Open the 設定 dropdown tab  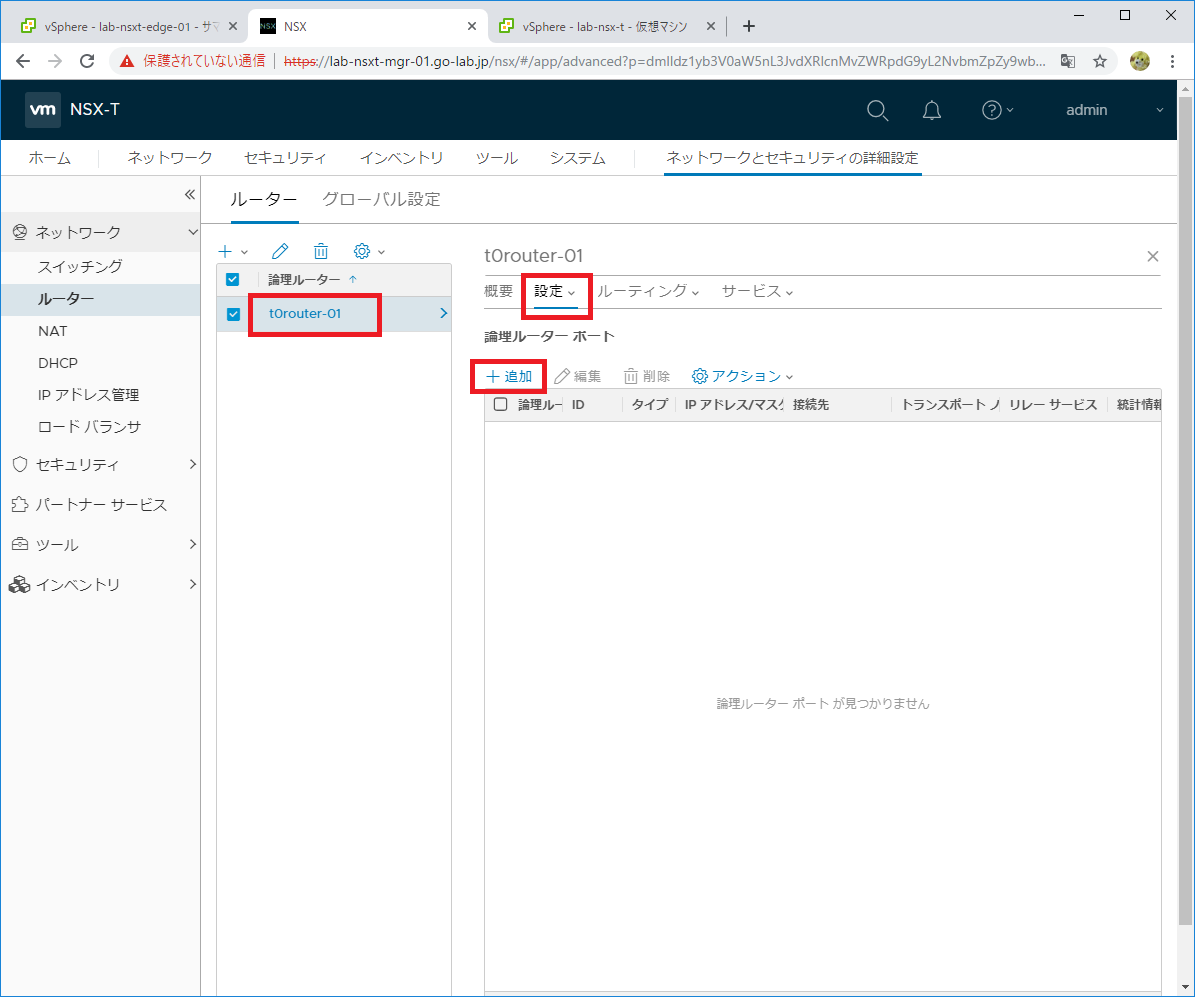[555, 292]
